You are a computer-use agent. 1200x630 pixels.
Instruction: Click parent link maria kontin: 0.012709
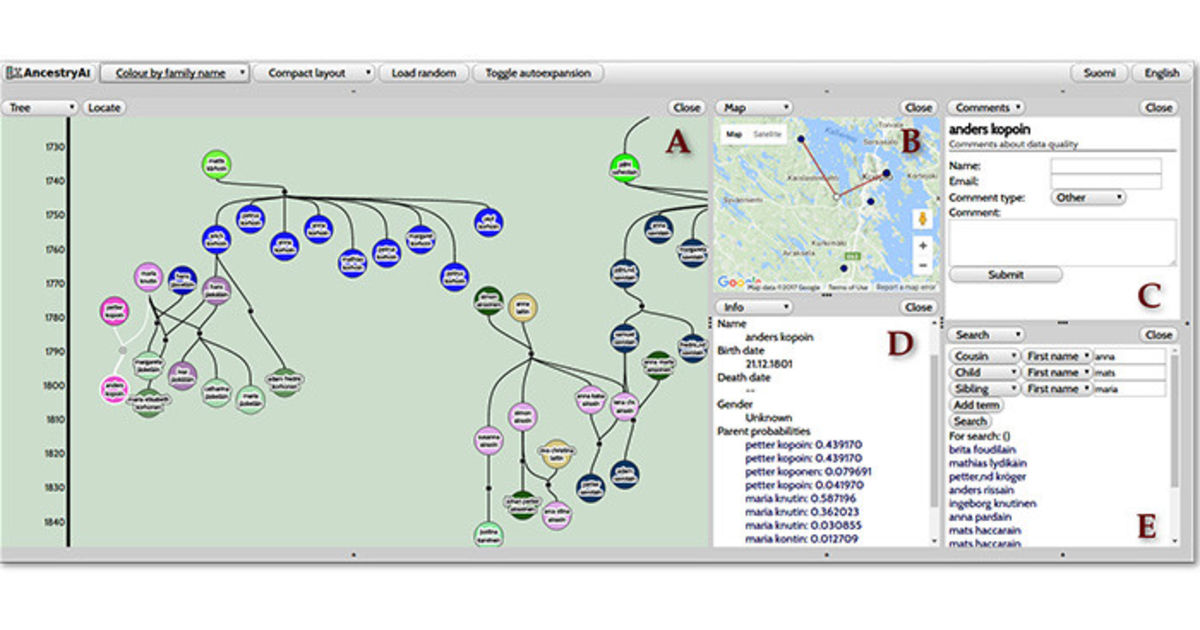pos(804,539)
